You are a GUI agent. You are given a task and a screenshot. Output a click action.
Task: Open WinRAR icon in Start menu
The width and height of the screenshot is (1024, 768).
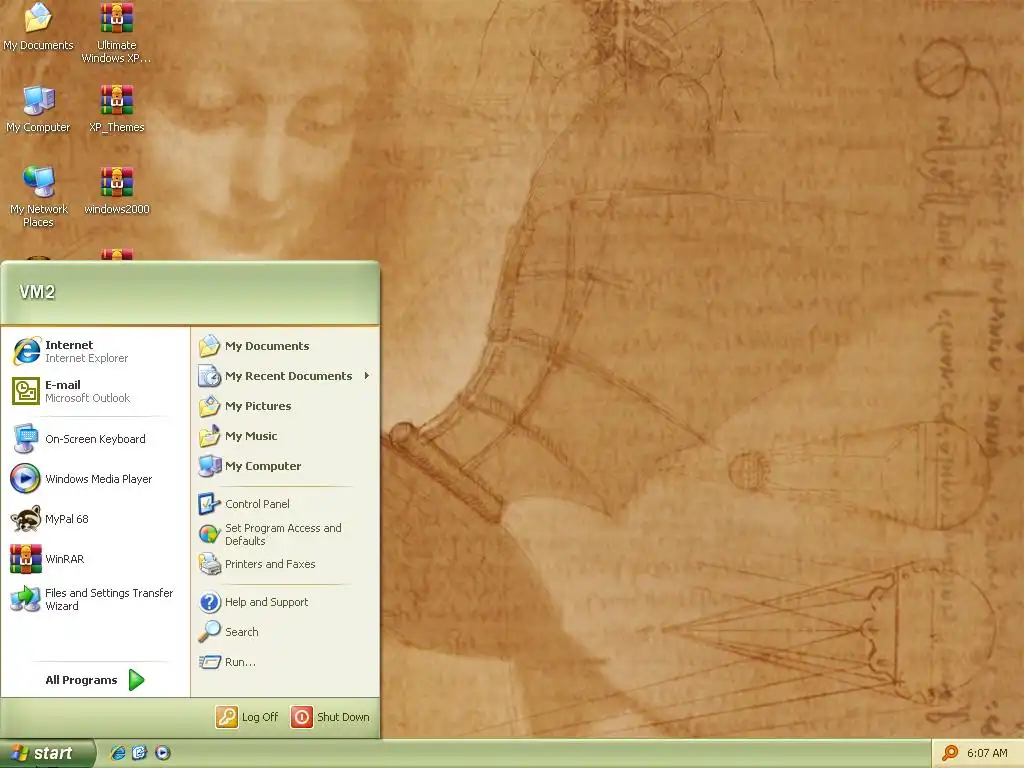point(26,559)
